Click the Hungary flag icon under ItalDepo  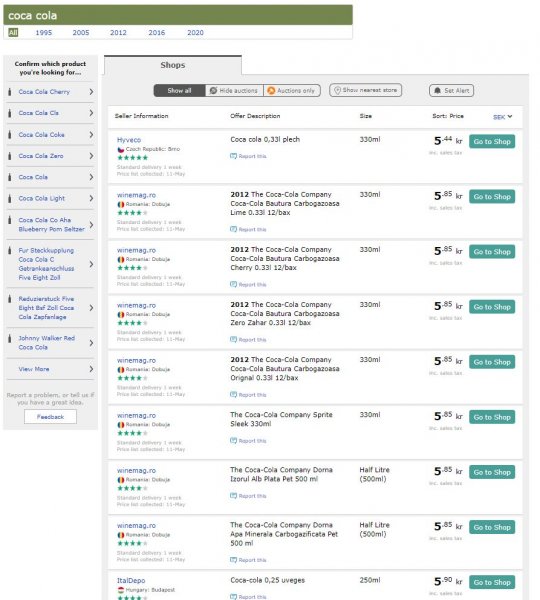pos(121,590)
